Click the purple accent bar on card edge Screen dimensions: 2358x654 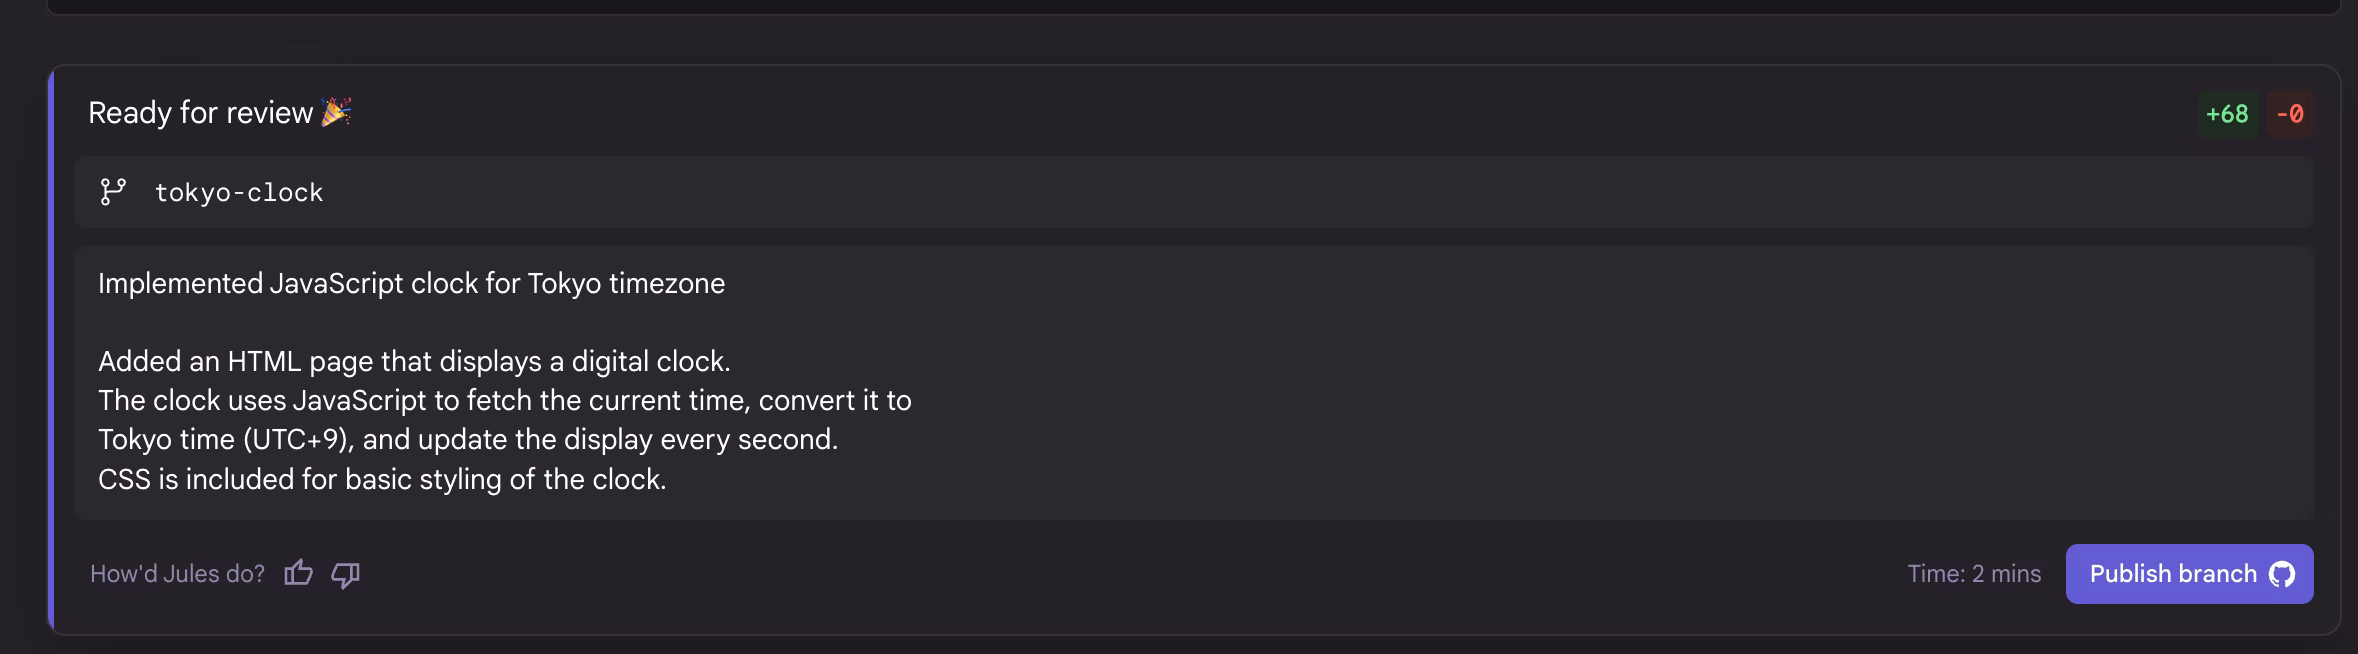coord(50,350)
